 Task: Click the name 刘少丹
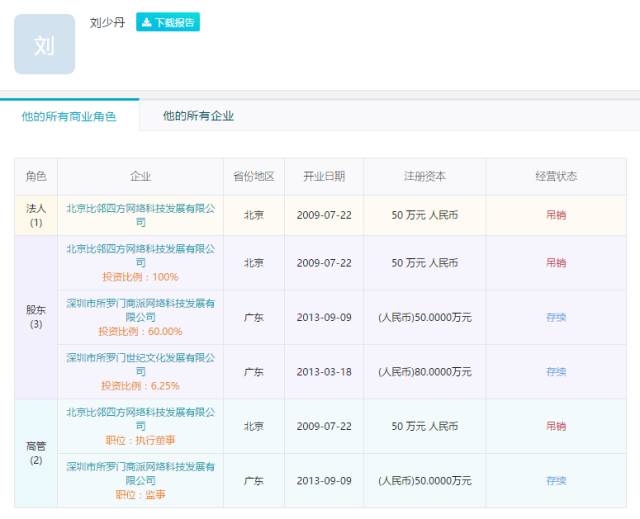[107, 22]
